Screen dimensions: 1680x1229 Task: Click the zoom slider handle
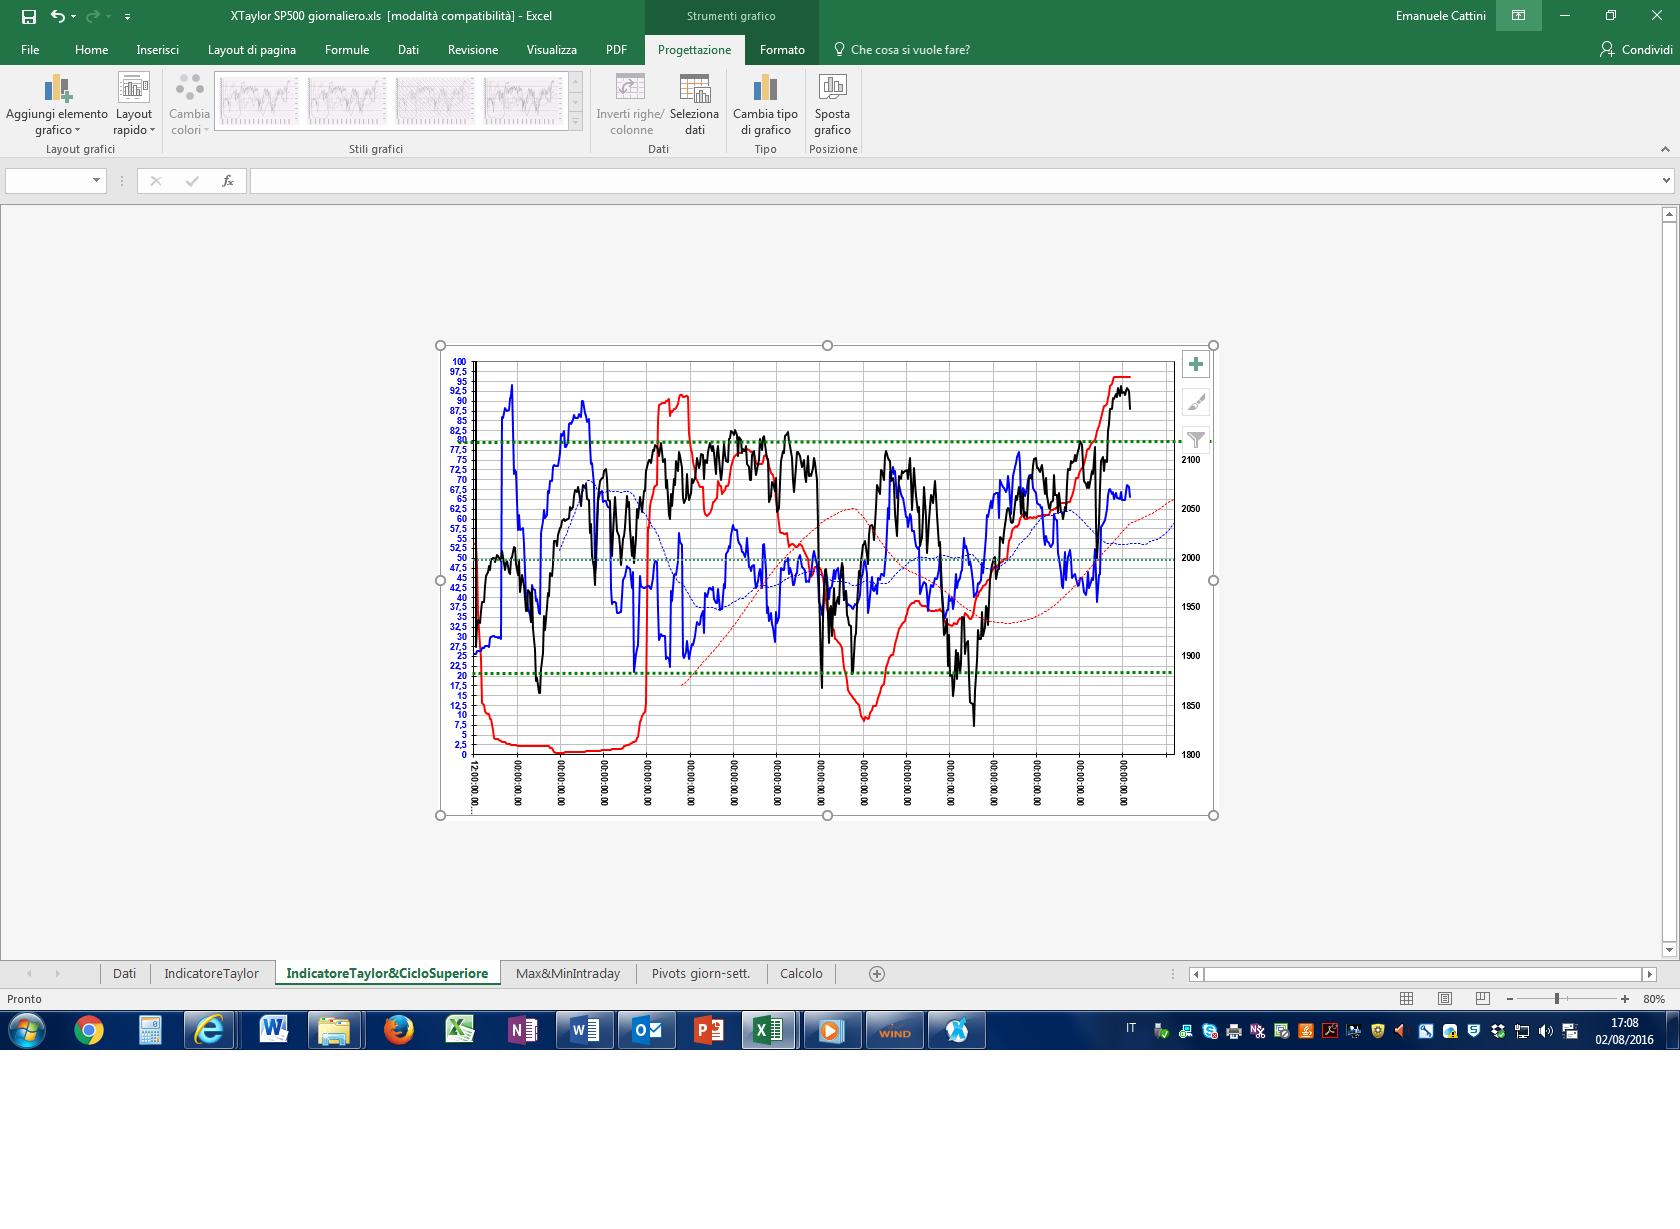(x=1557, y=999)
